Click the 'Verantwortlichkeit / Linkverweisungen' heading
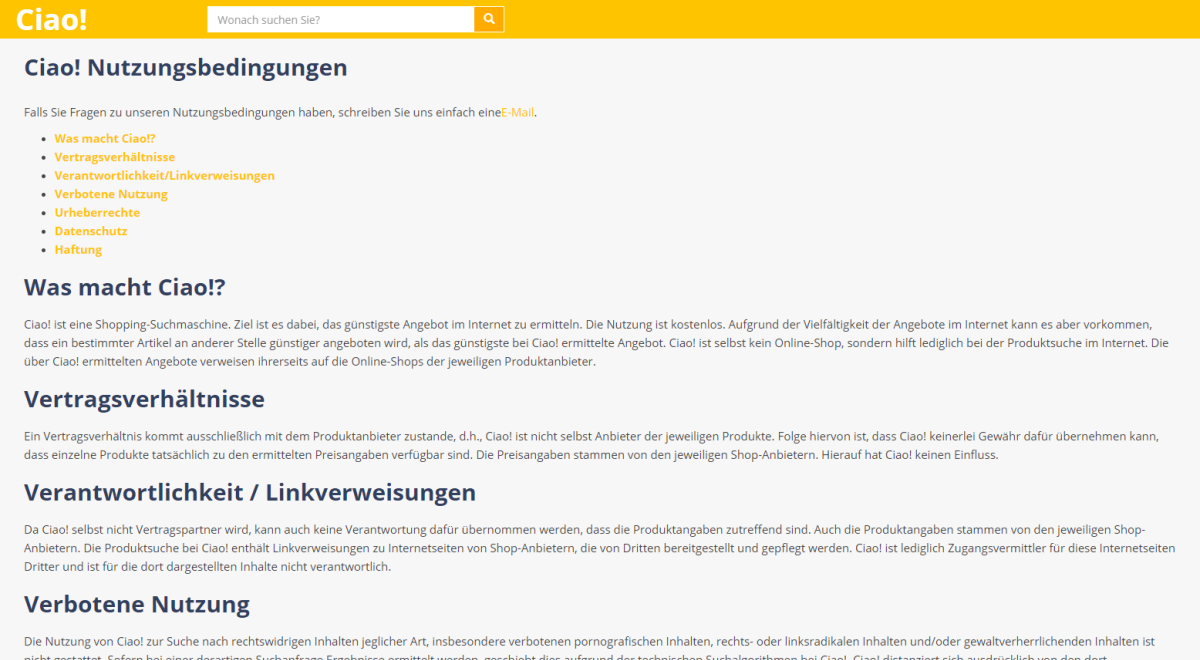The width and height of the screenshot is (1200, 660). [x=250, y=492]
